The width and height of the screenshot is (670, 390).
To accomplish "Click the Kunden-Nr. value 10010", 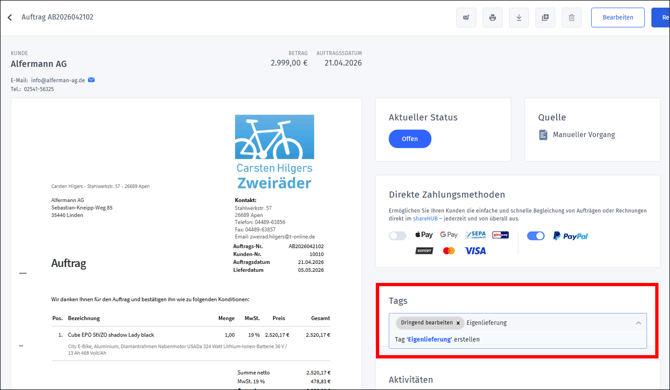I will click(317, 254).
